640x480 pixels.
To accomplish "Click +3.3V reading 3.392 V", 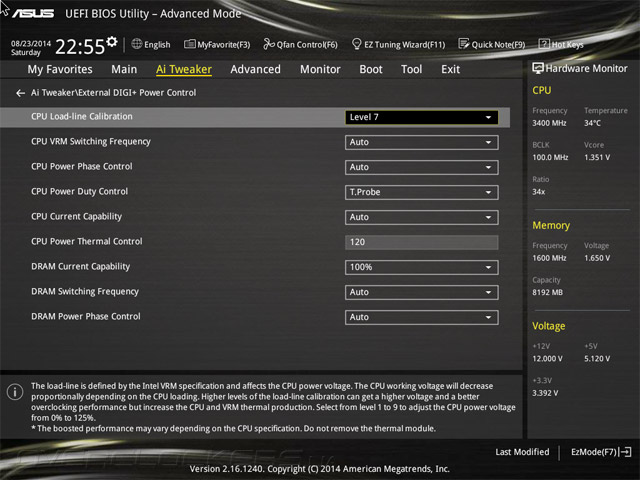I will coord(545,393).
